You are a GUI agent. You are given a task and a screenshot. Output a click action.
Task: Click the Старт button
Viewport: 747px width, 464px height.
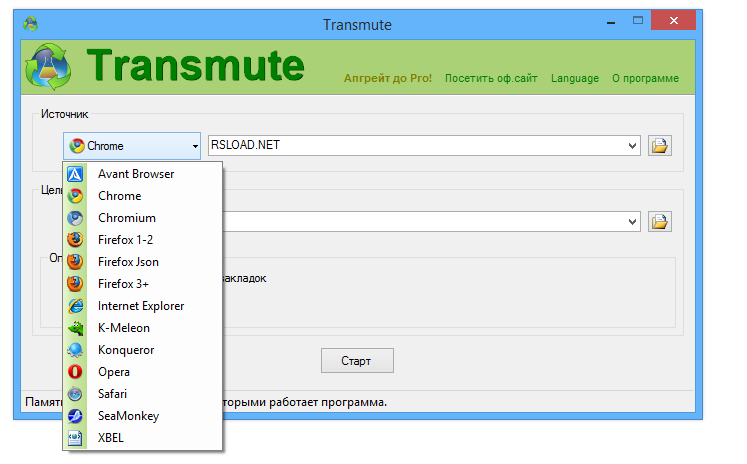[357, 361]
